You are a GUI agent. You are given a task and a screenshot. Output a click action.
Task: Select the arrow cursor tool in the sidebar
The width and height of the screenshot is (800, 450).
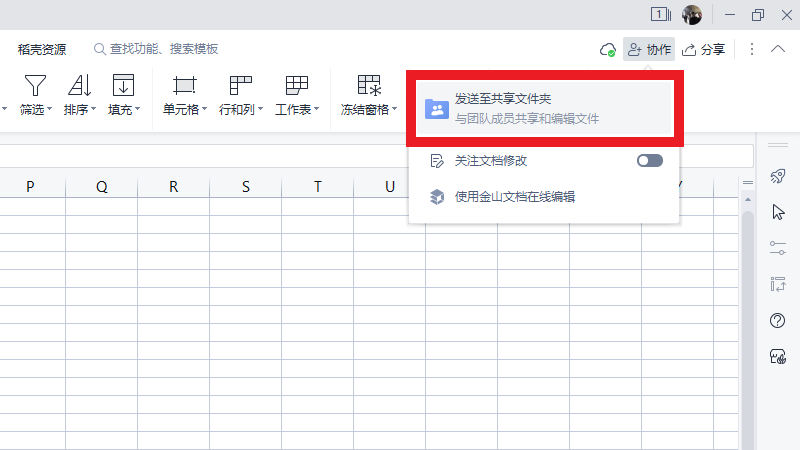click(777, 212)
